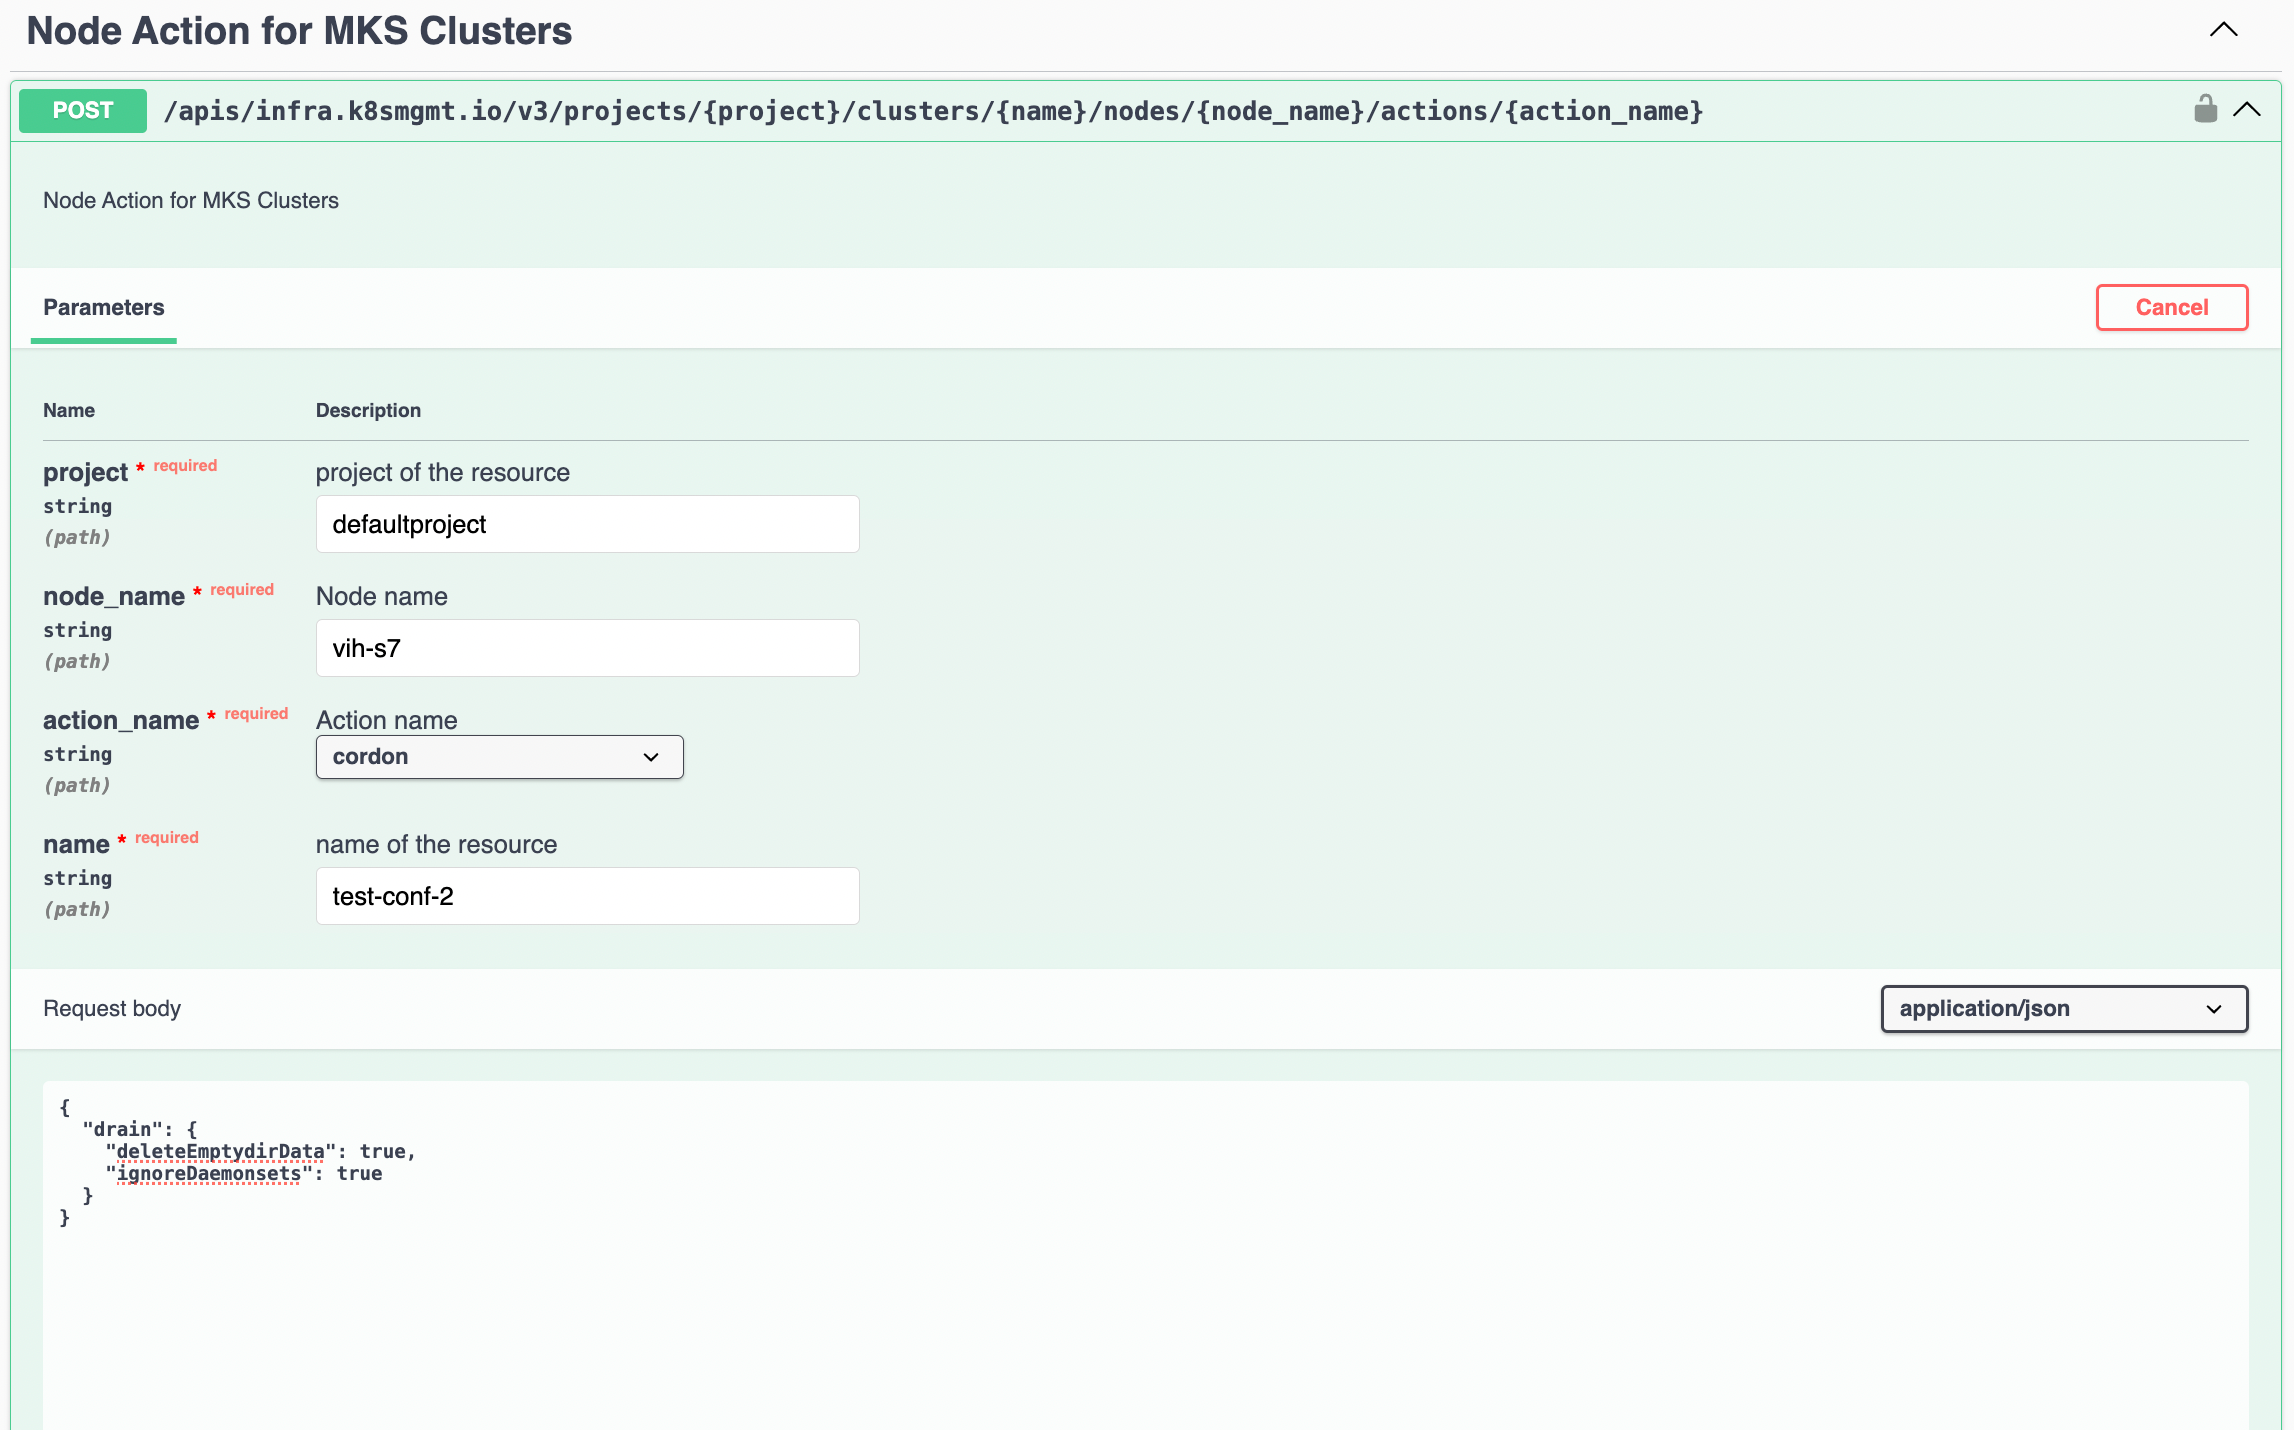
Task: Click the name input containing test-conf-2
Action: (588, 896)
